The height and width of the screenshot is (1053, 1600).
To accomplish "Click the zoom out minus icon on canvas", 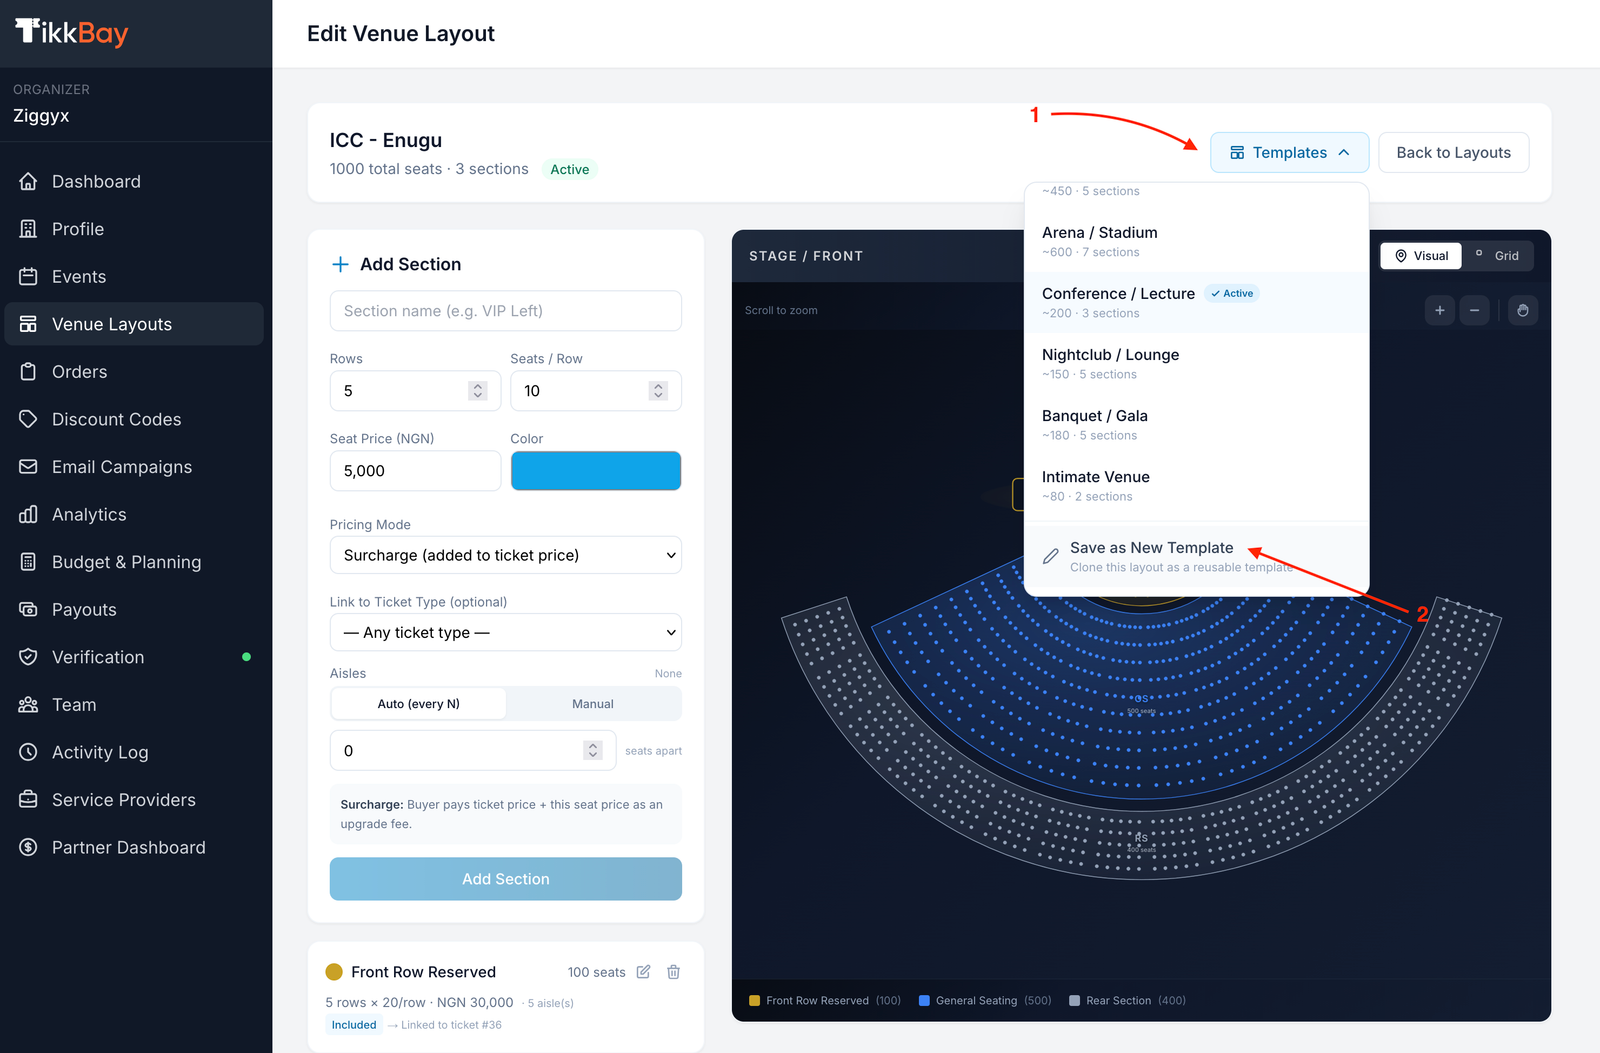I will tap(1474, 311).
